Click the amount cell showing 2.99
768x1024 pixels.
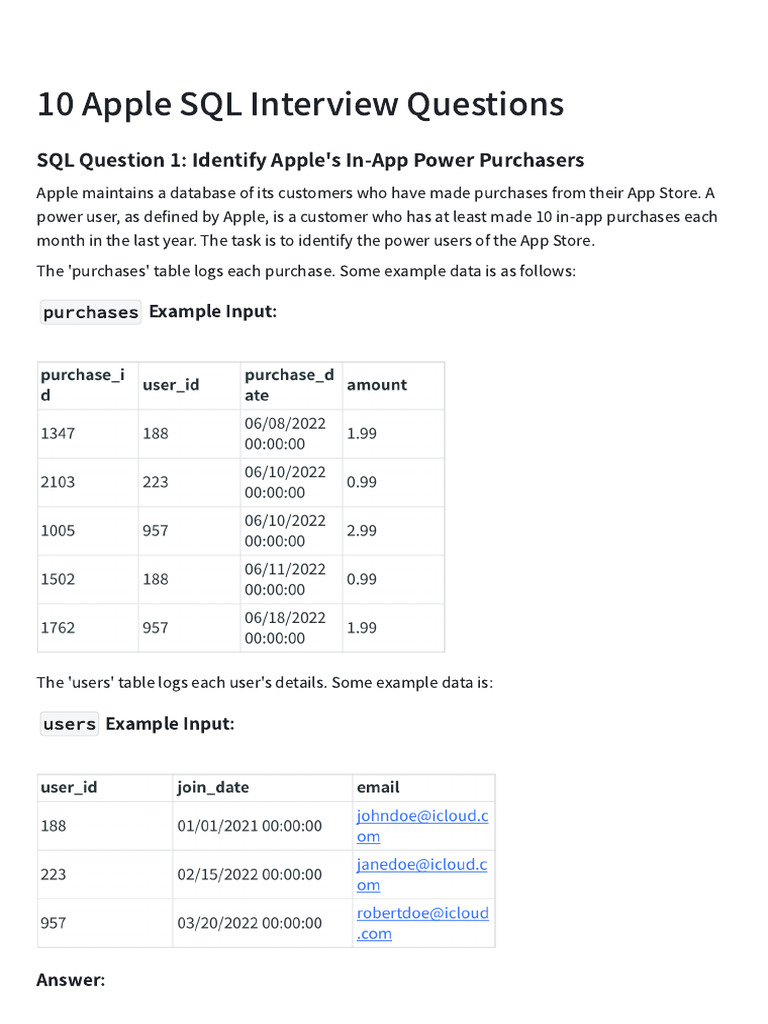[362, 531]
